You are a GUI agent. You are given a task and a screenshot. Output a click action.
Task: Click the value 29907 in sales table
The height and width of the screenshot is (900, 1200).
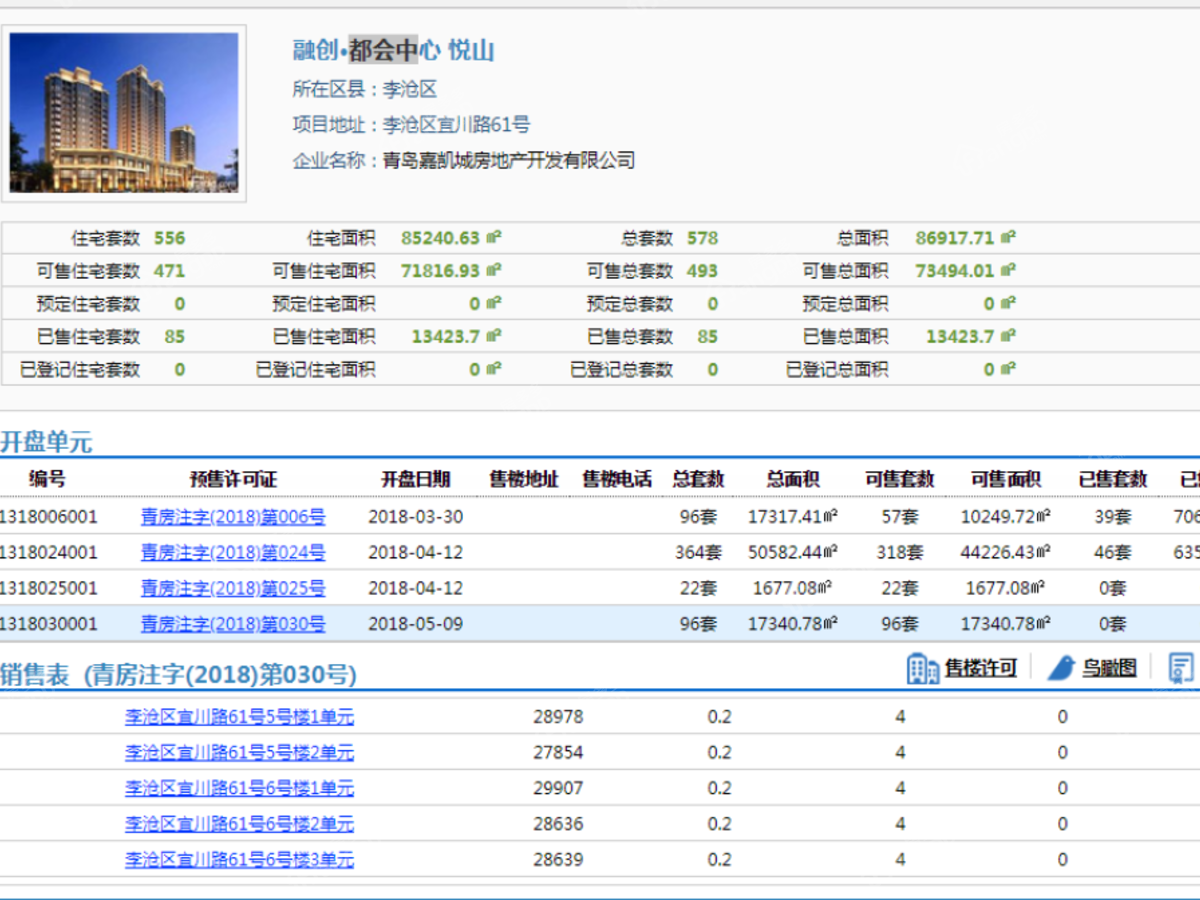558,788
